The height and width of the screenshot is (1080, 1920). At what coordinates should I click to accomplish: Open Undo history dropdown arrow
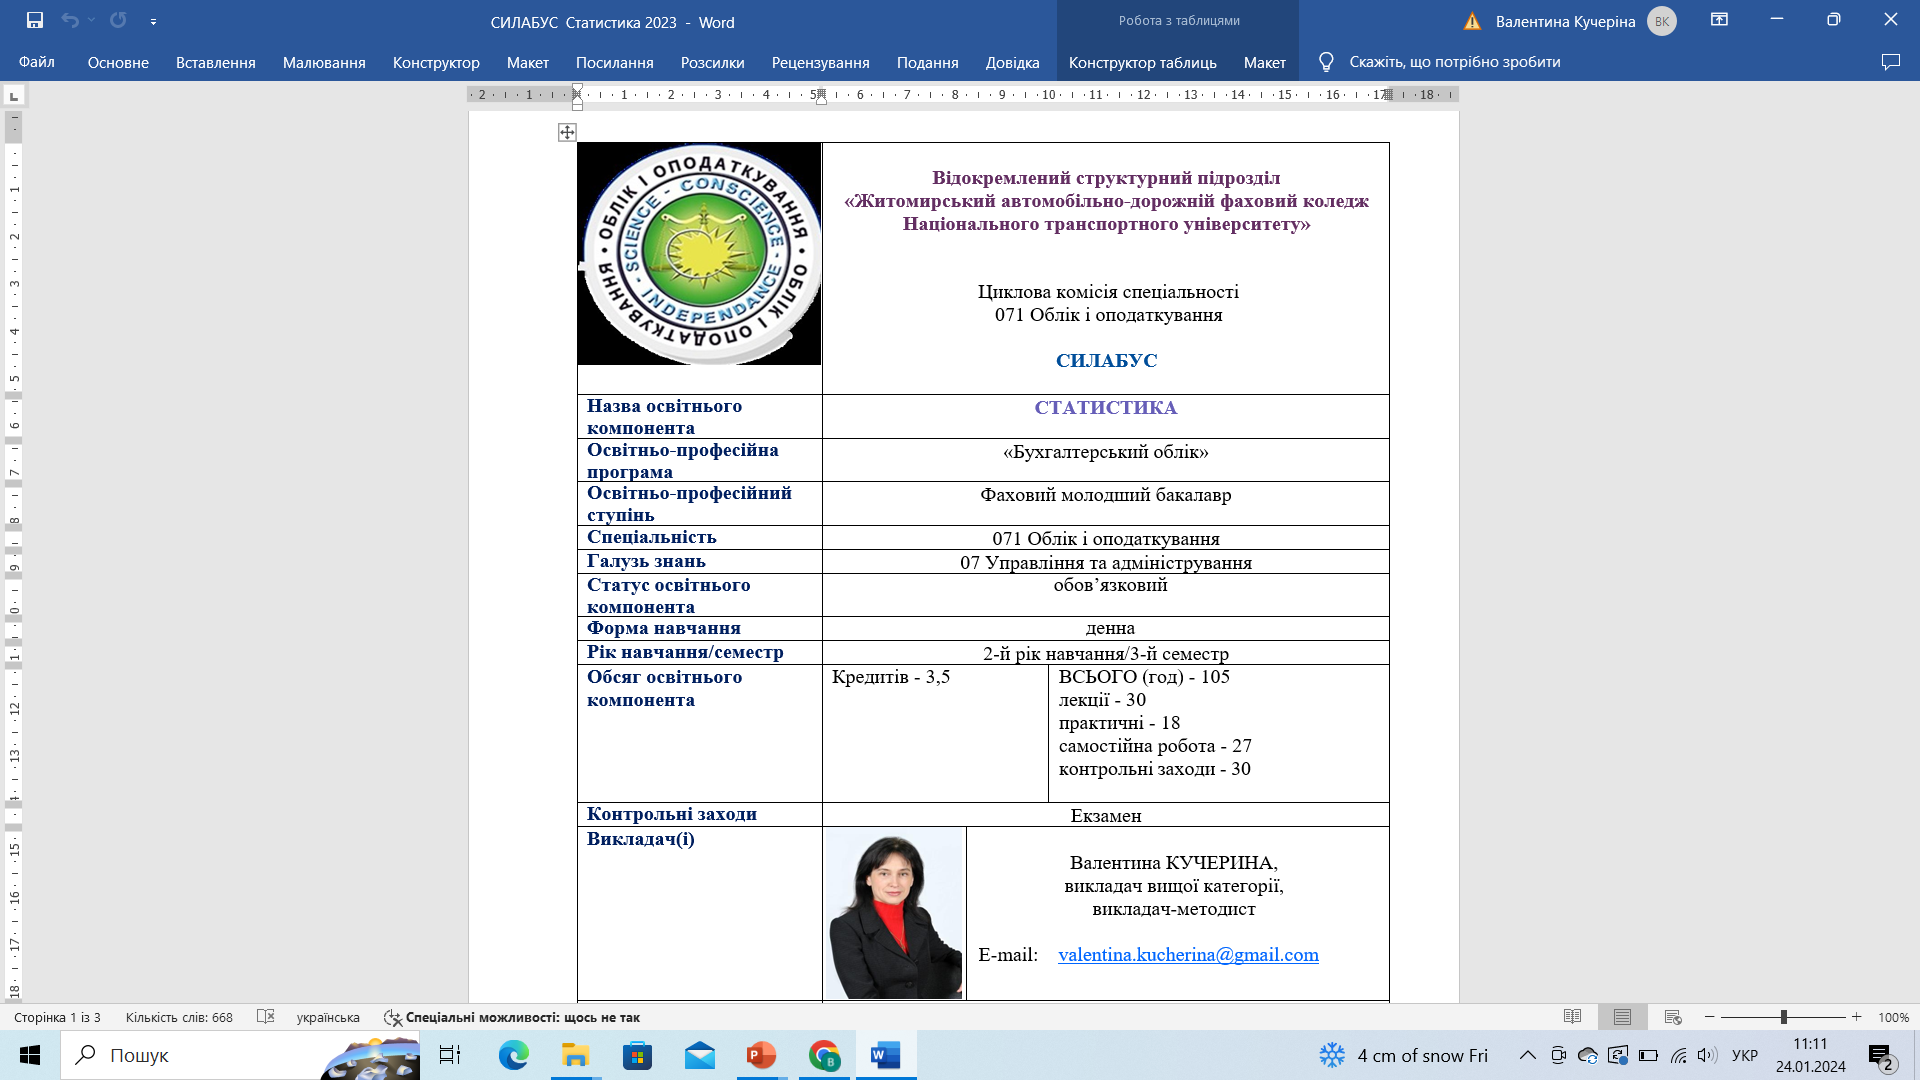(92, 20)
